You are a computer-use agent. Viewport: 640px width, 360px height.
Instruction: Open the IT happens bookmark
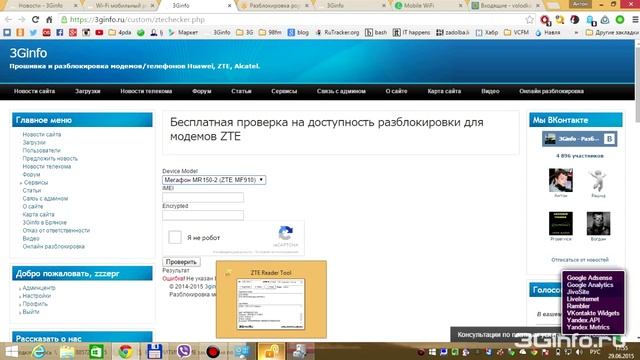(x=411, y=32)
